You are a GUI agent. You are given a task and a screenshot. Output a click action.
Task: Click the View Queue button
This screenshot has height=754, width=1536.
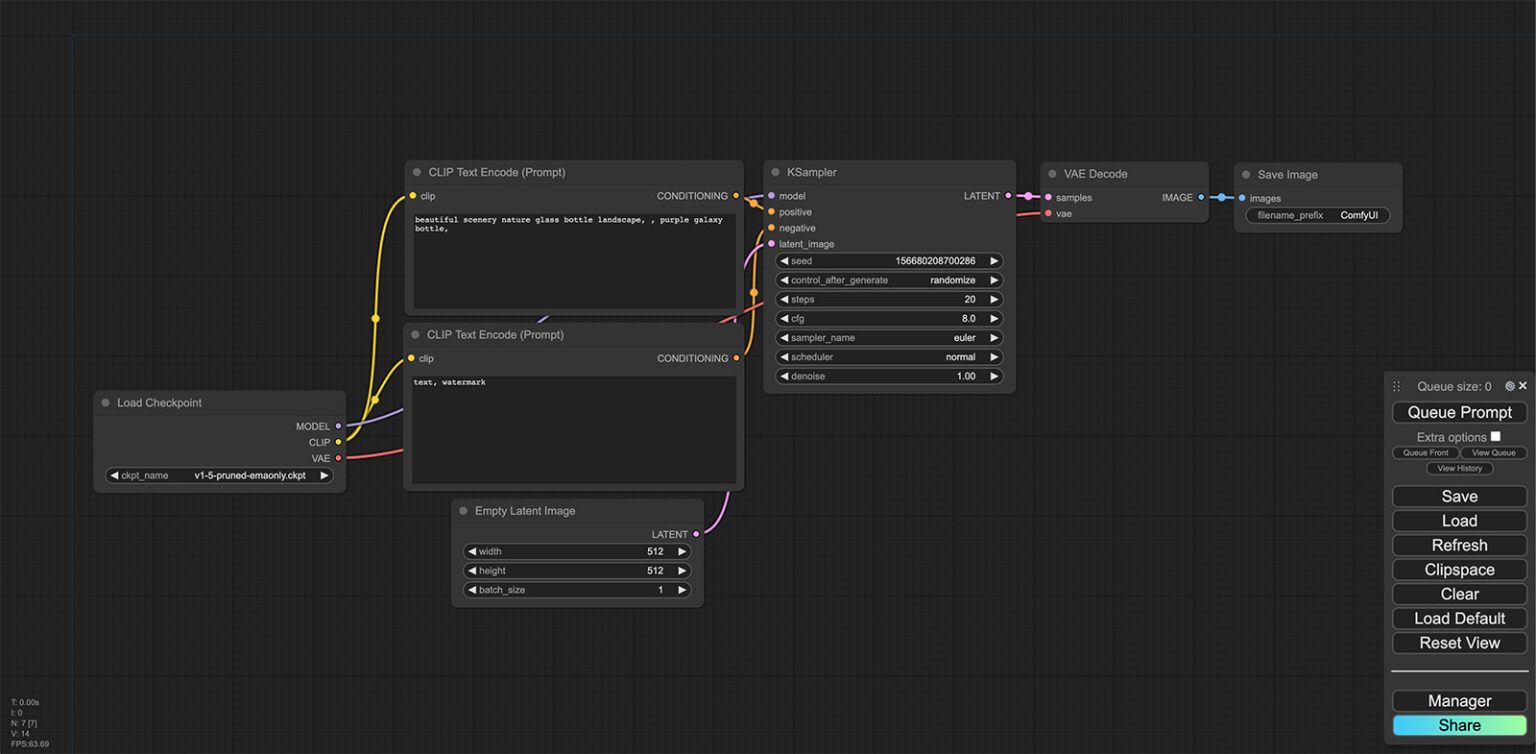(x=1493, y=453)
